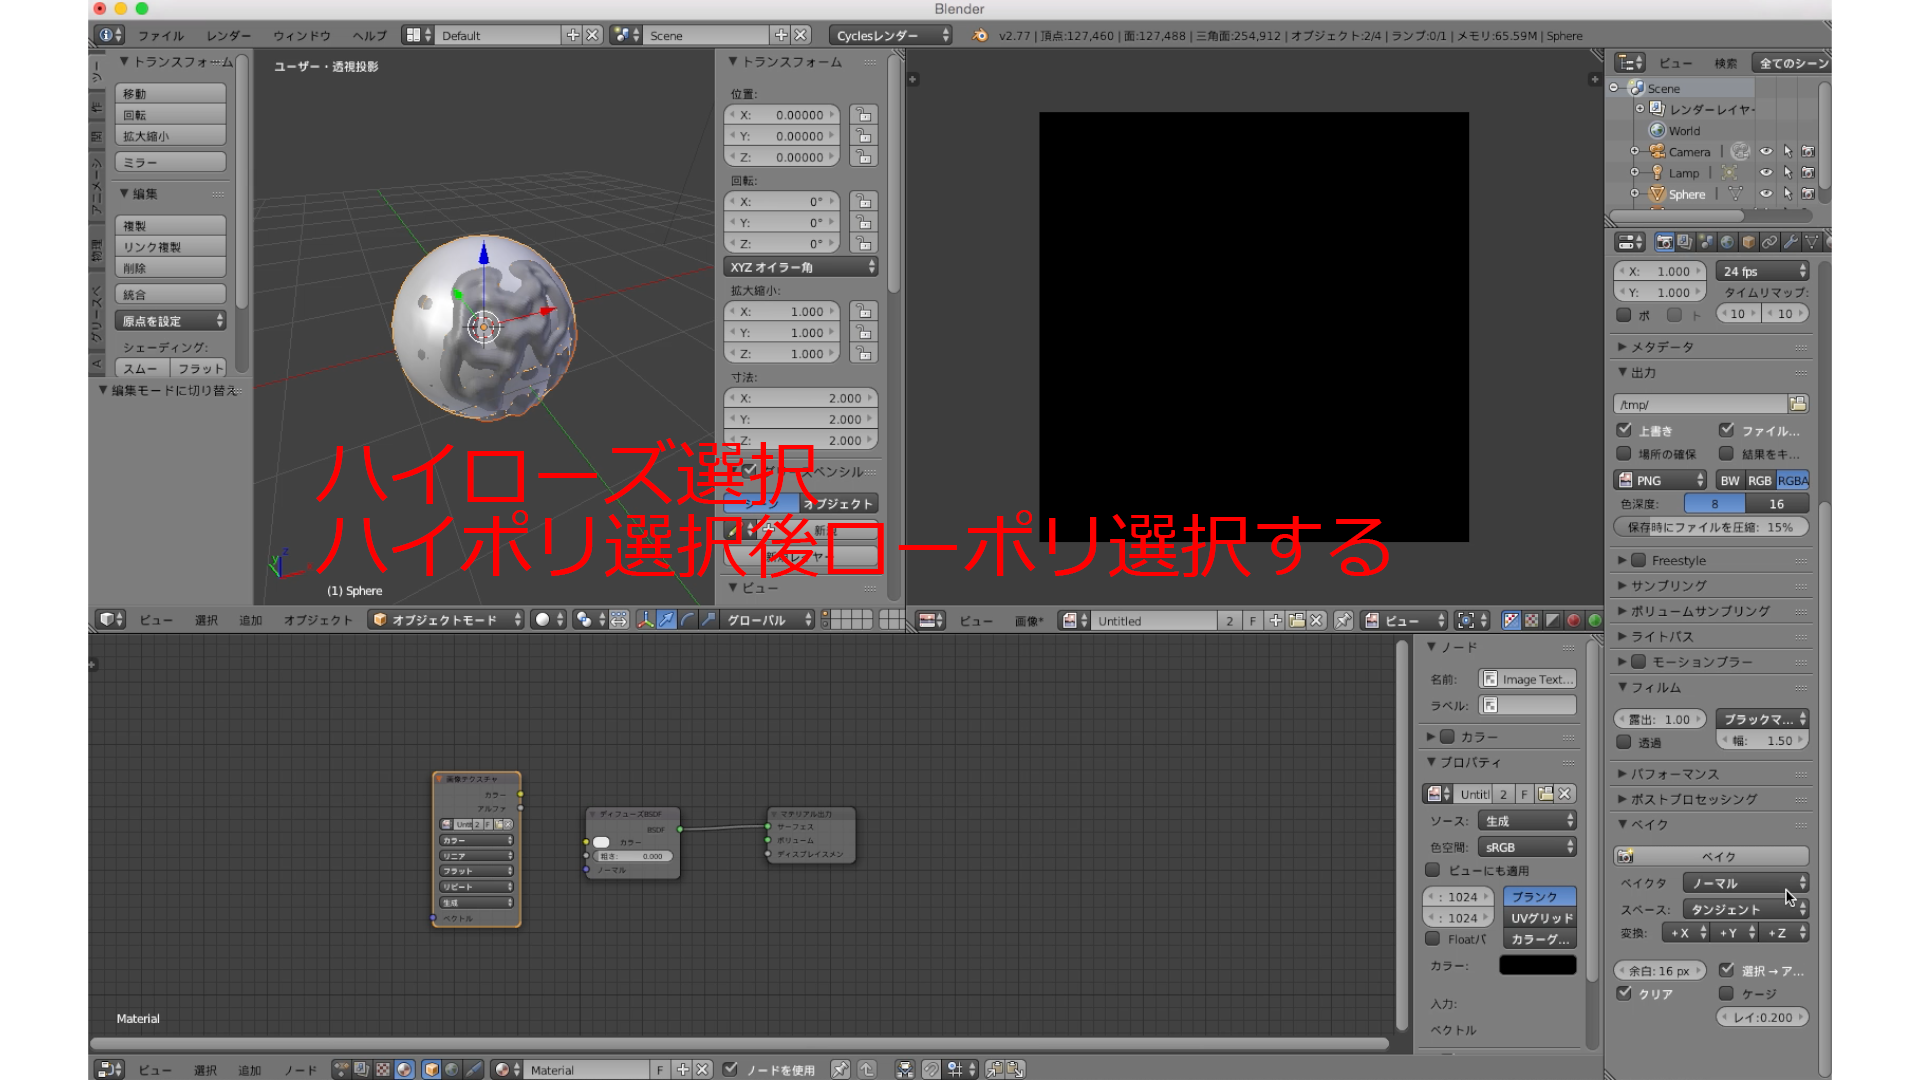Screen dimensions: 1920x1080
Task: Toggle the 上書き overwrite checkbox
Action: click(1625, 430)
